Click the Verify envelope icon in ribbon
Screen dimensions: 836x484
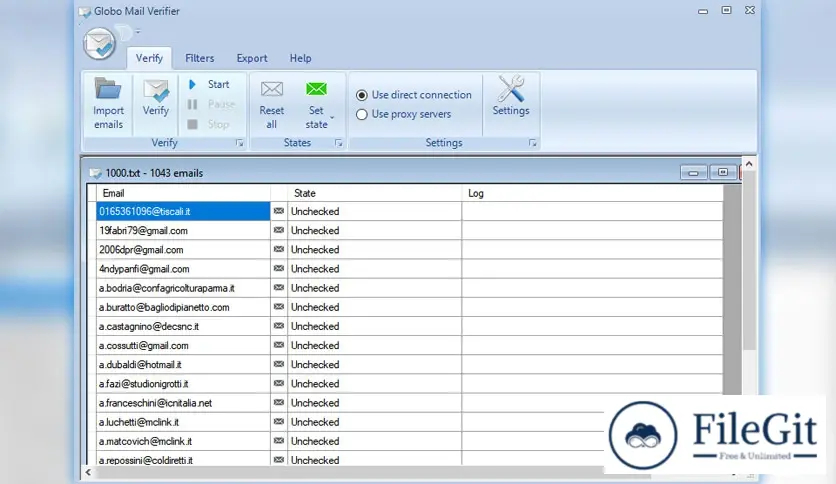156,90
